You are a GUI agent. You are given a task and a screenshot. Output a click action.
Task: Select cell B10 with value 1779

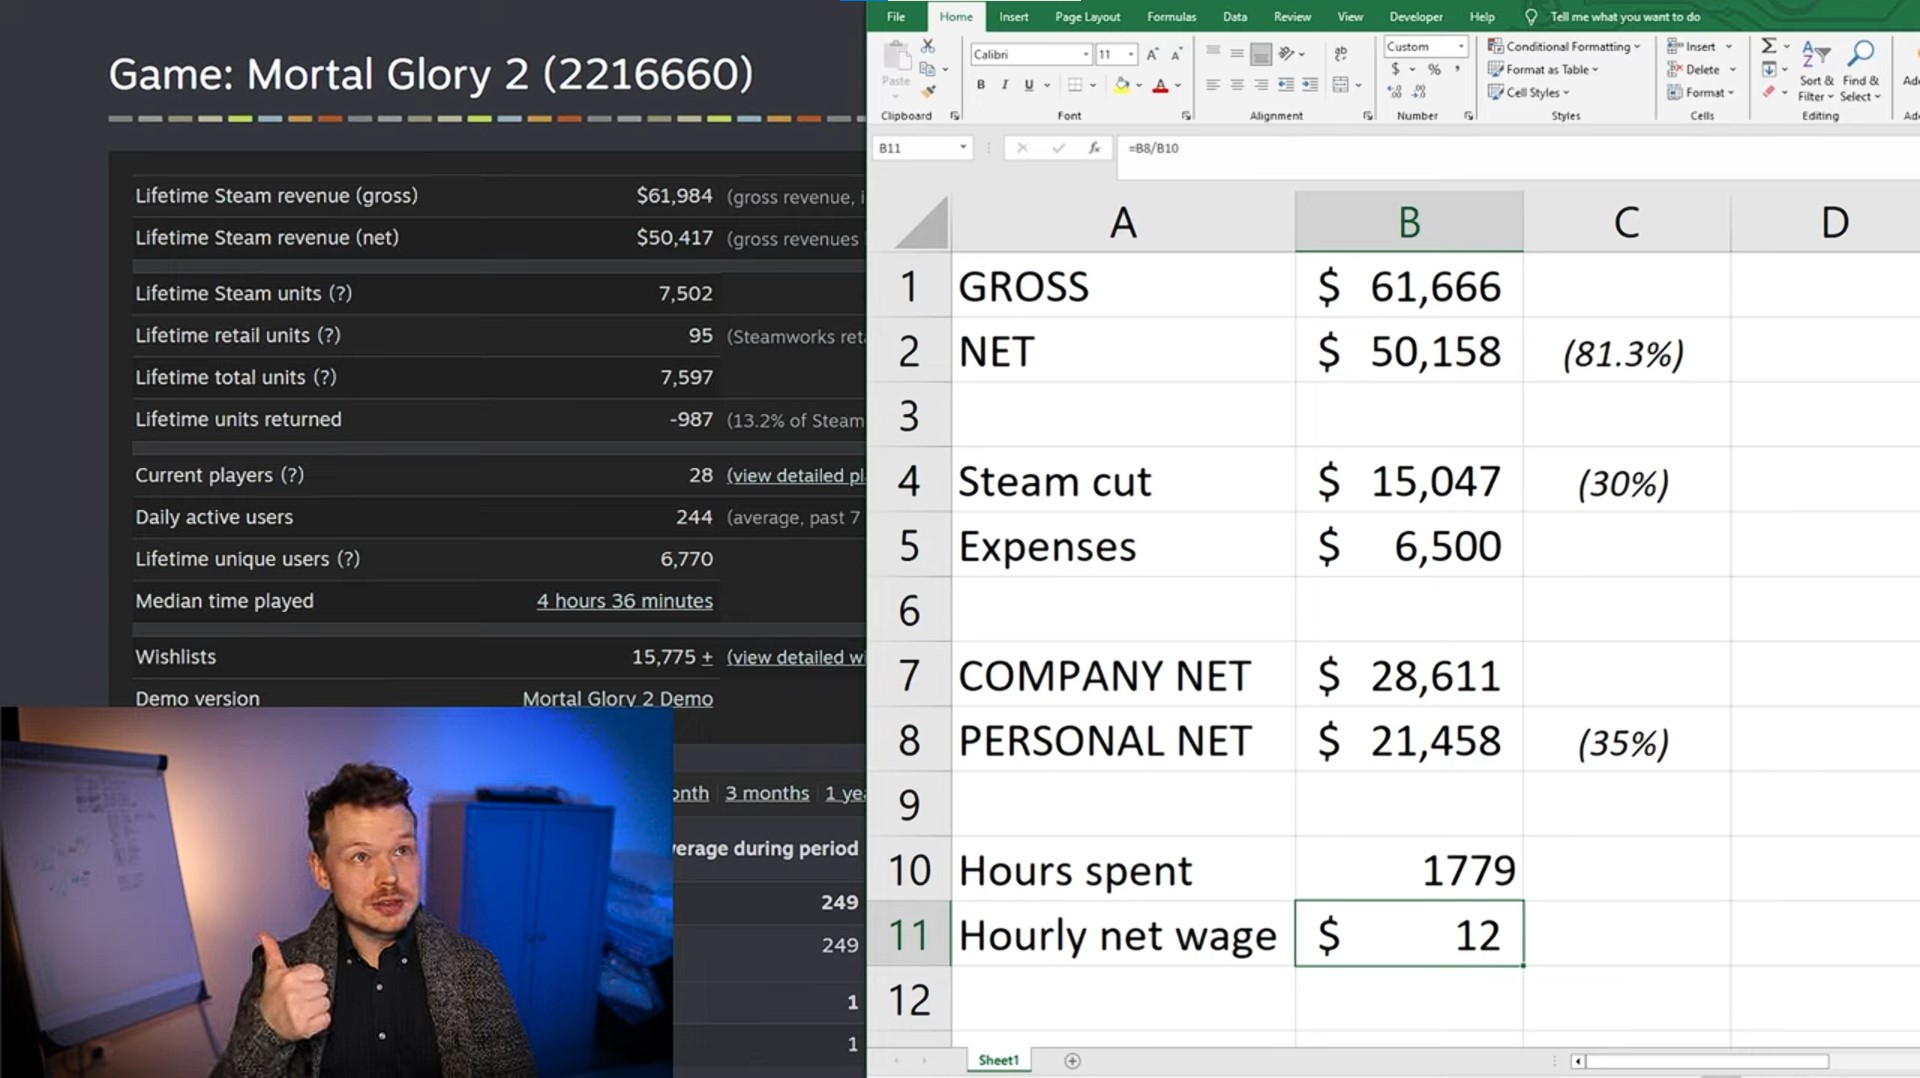(x=1408, y=870)
